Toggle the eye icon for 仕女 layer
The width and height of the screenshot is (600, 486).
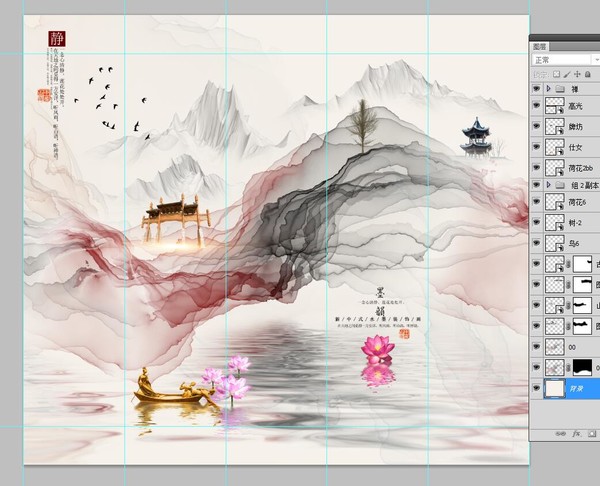(536, 147)
